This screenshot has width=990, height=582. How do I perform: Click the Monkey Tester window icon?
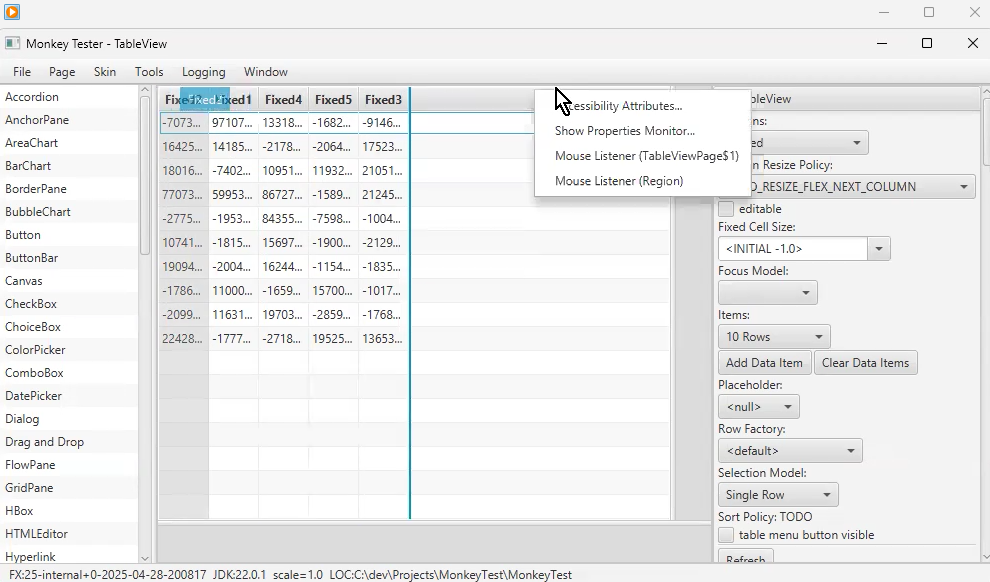(12, 44)
